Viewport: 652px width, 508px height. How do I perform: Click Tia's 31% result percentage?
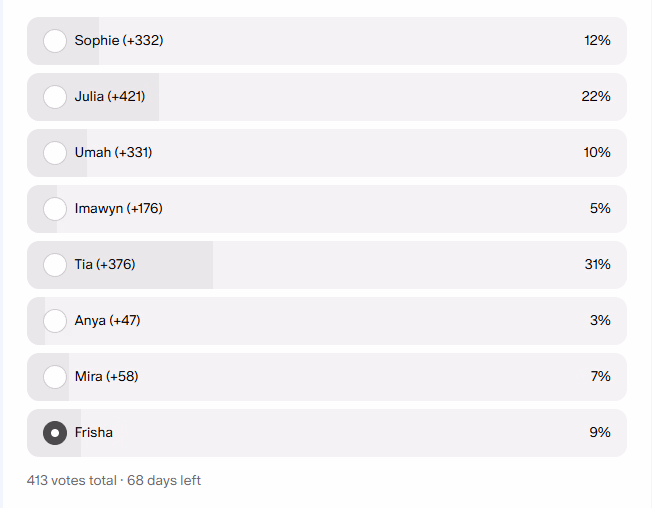click(597, 265)
